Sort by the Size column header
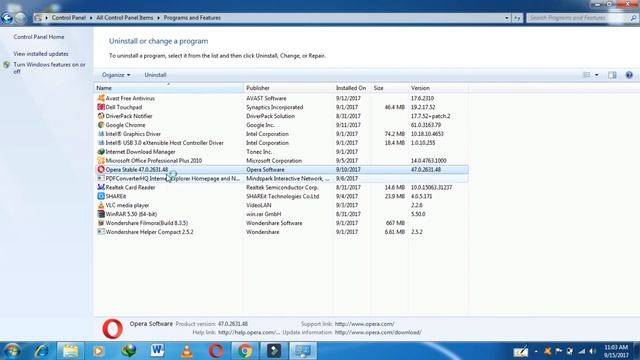The width and height of the screenshot is (640, 360). point(389,88)
